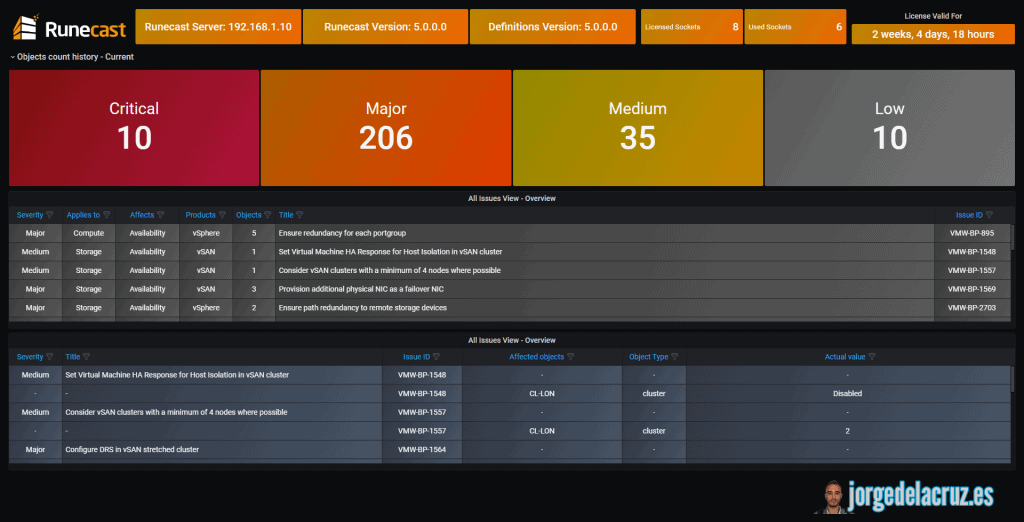Click the Major 206 stat panel
This screenshot has width=1024, height=522.
386,128
